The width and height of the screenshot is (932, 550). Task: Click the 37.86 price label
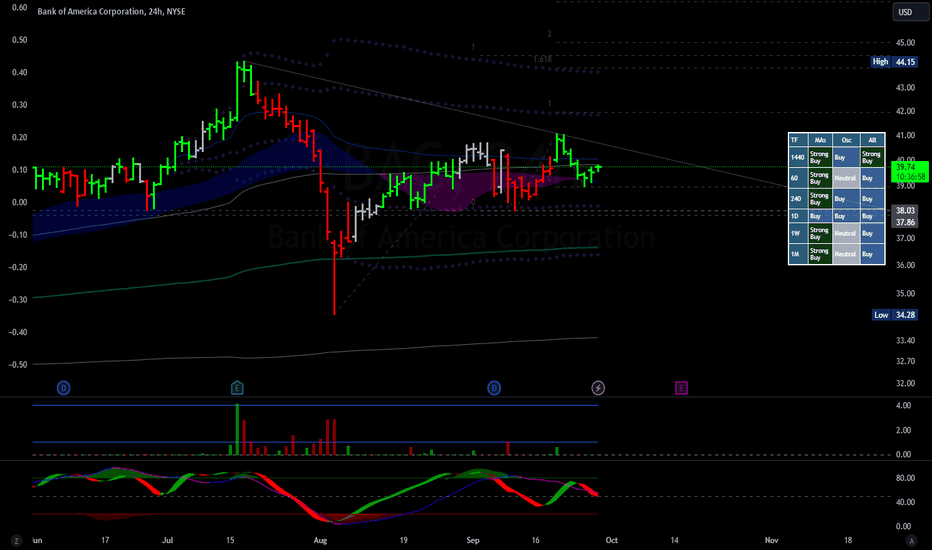(x=905, y=222)
